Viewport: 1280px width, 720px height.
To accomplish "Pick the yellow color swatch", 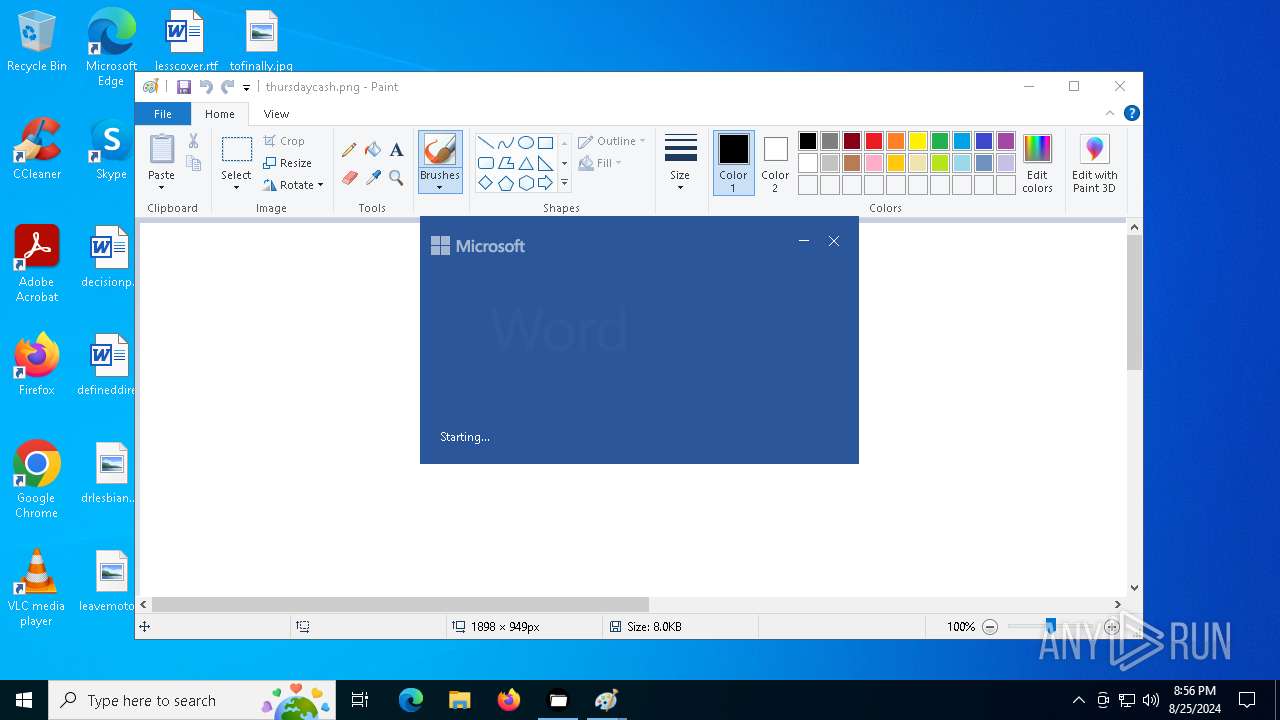I will pos(918,141).
